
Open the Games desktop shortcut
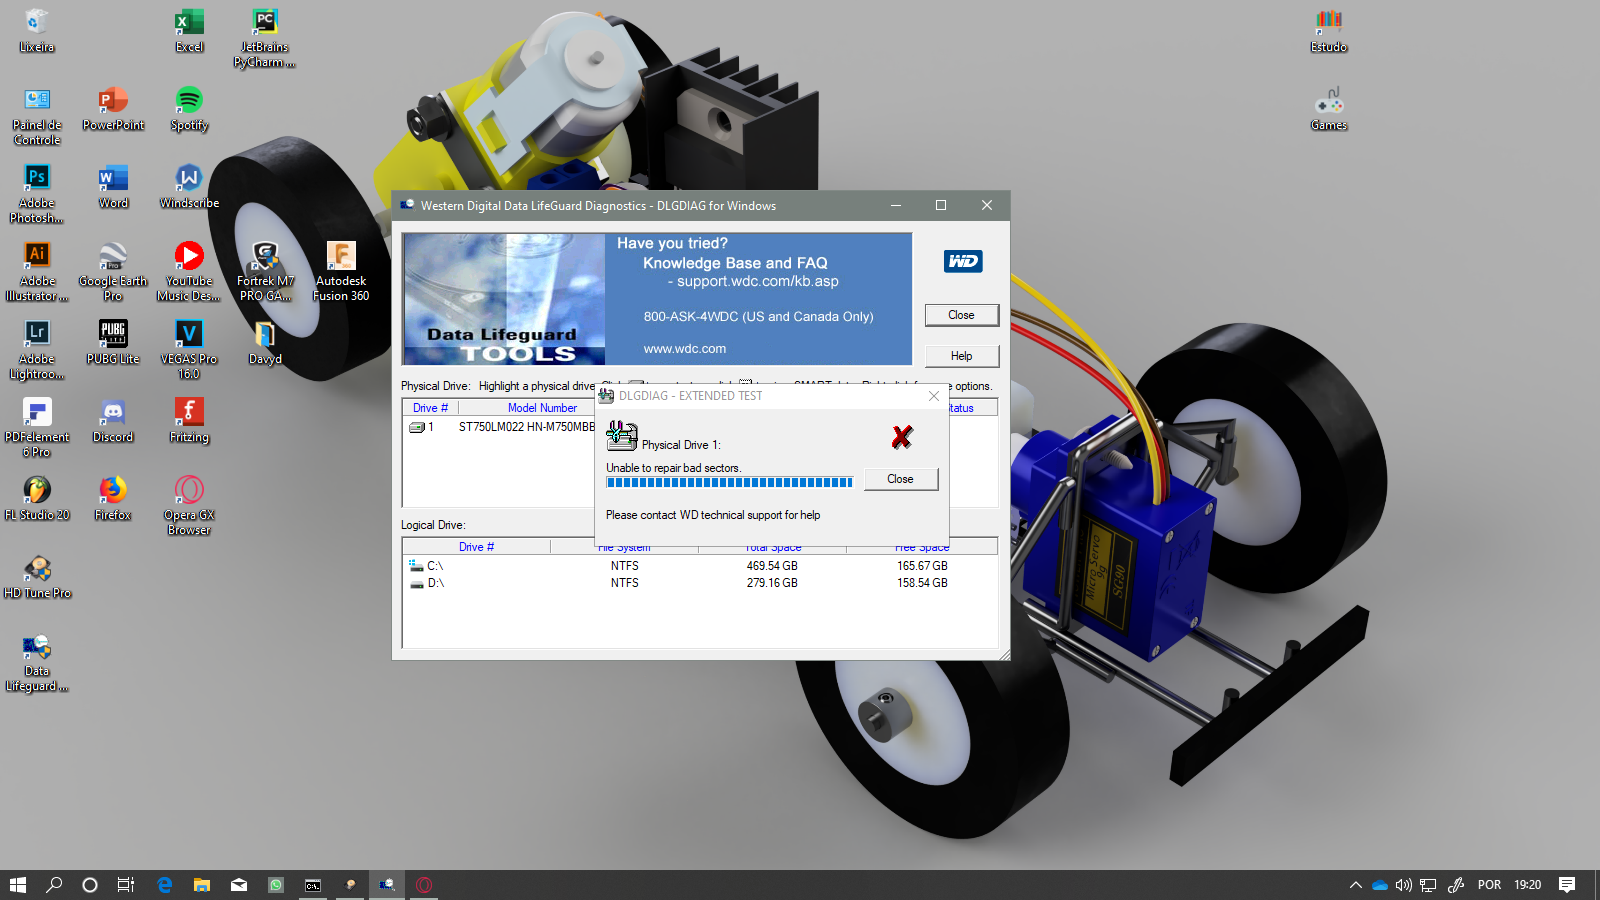pos(1329,108)
